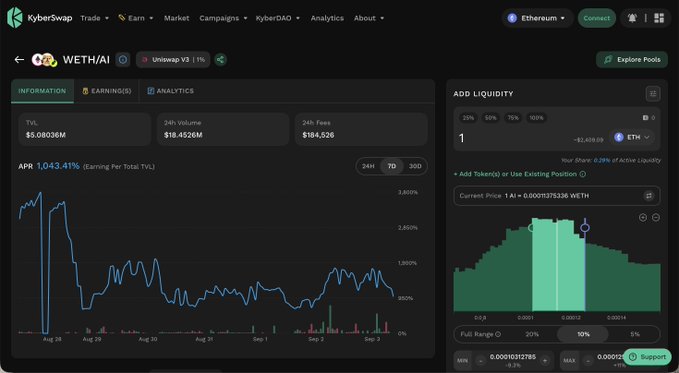Expand the Campaigns menu
The image size is (679, 373).
223,18
